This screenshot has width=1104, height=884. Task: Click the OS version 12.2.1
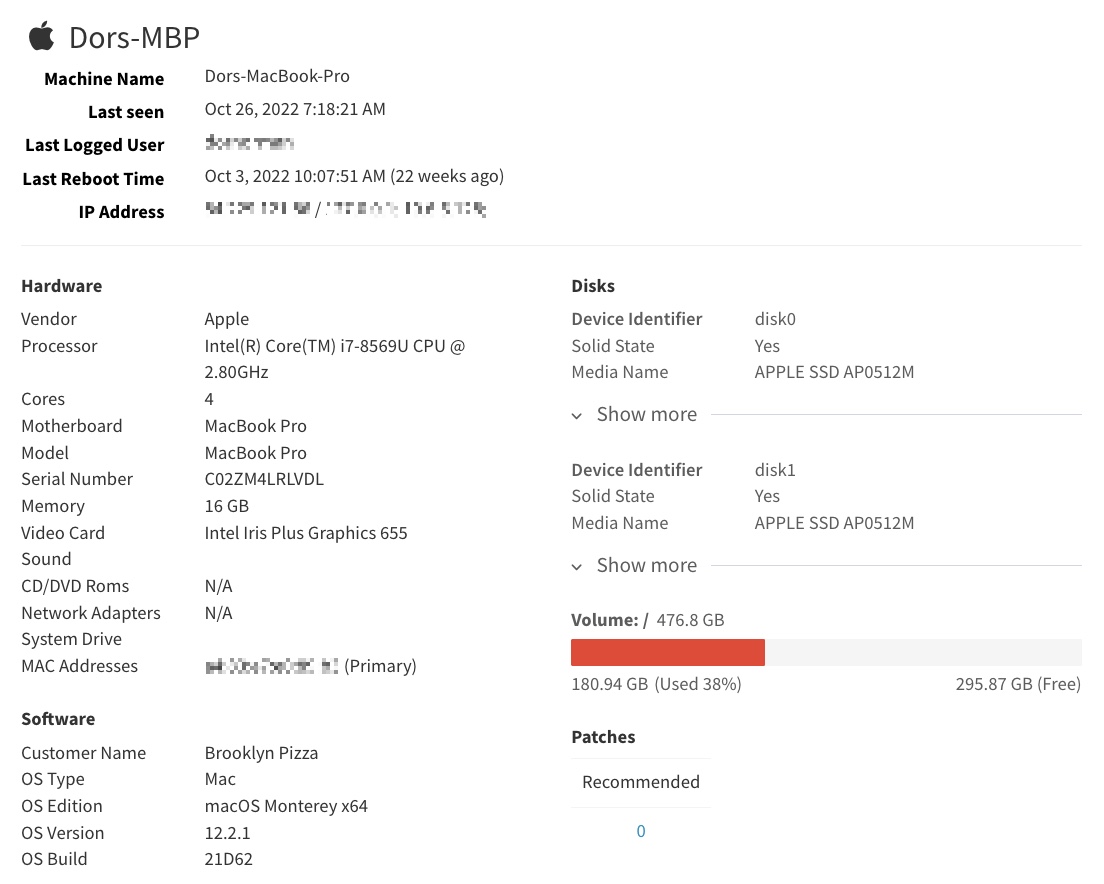click(227, 833)
